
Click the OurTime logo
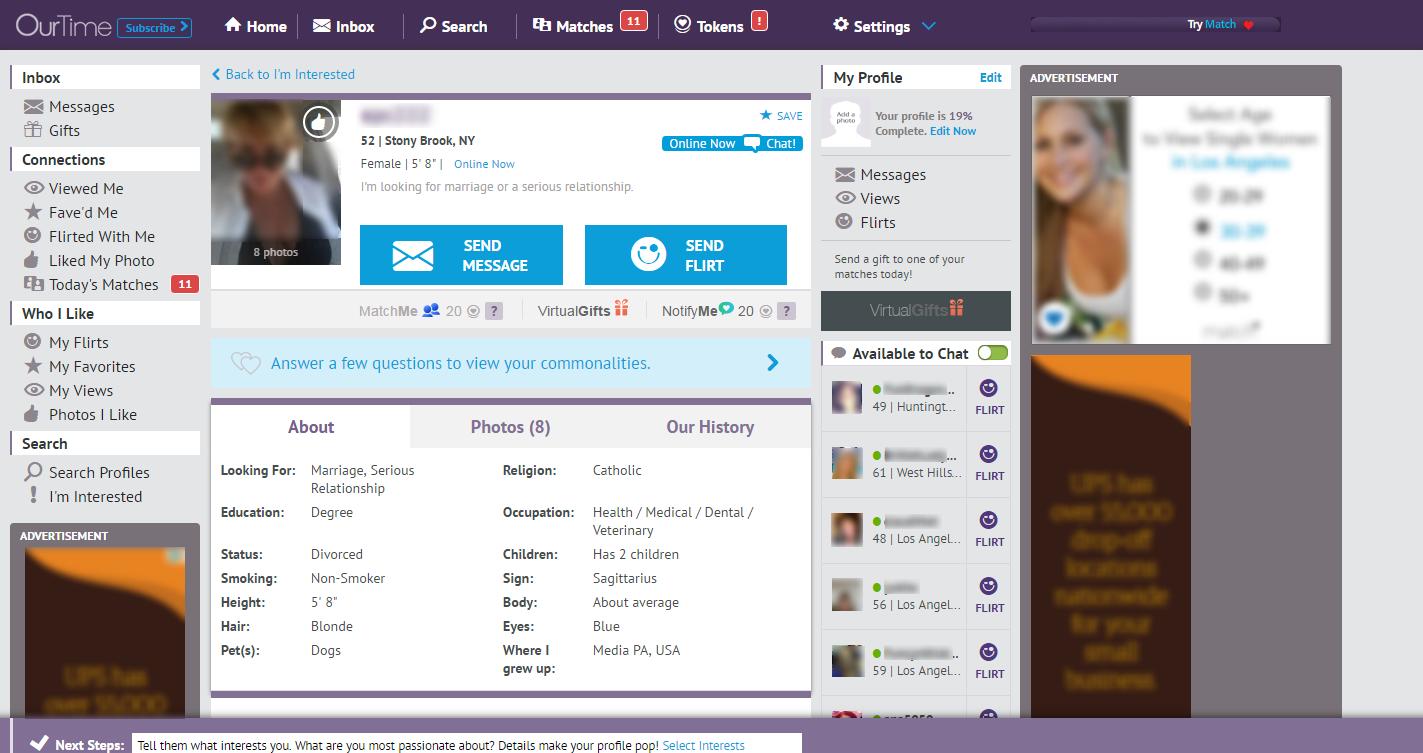point(63,26)
